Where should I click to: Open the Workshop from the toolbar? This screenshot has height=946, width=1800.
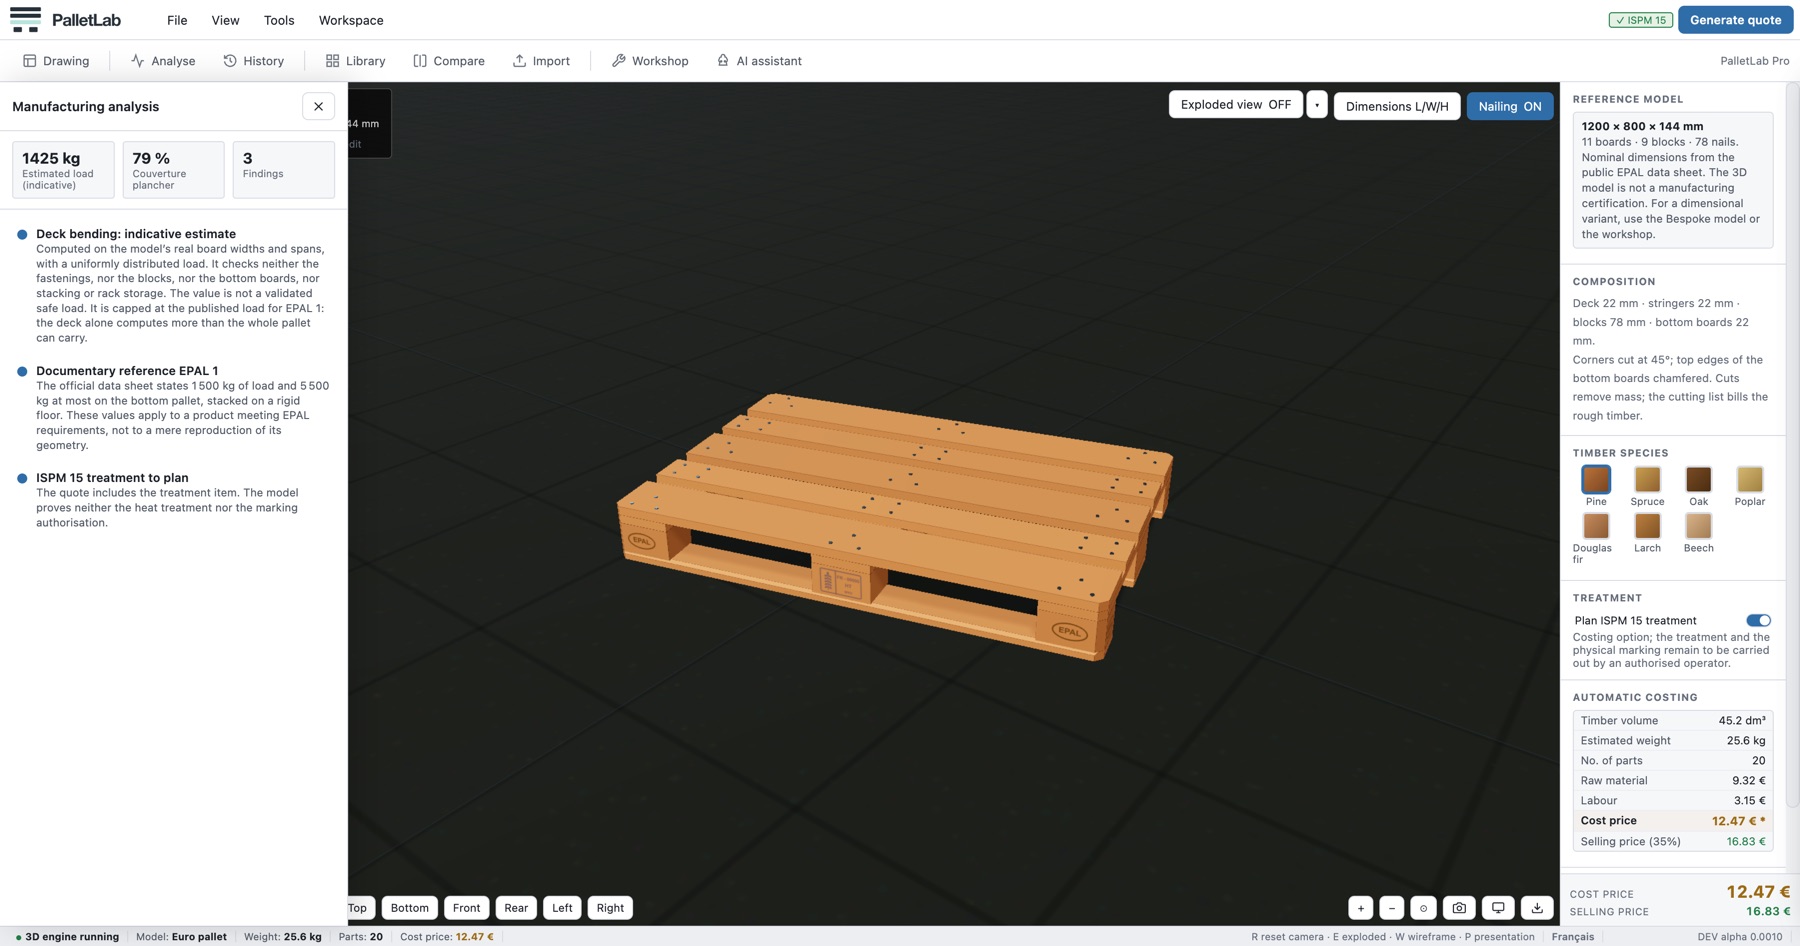[650, 61]
